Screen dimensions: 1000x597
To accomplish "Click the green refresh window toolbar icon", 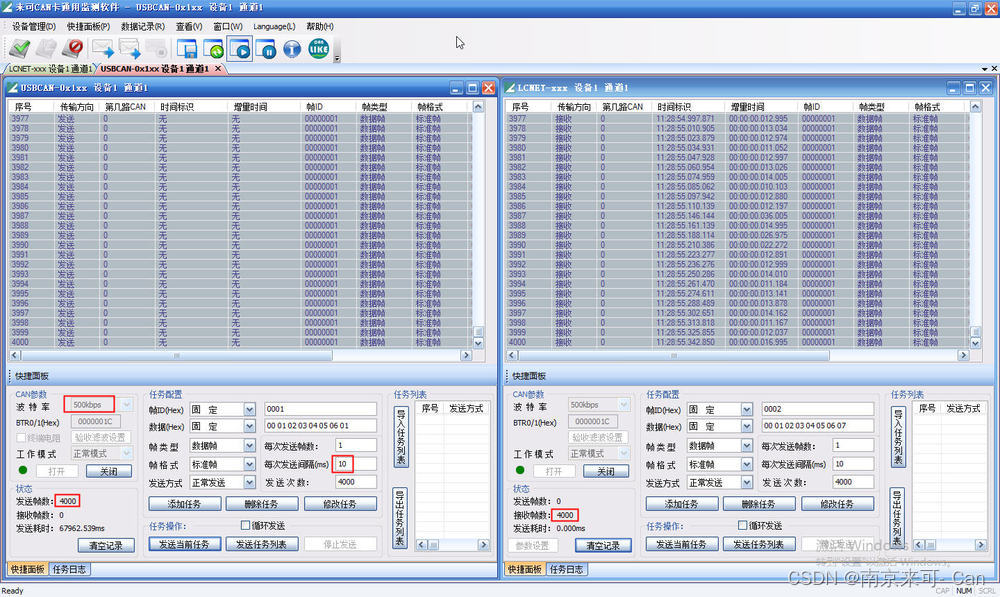I will point(213,48).
